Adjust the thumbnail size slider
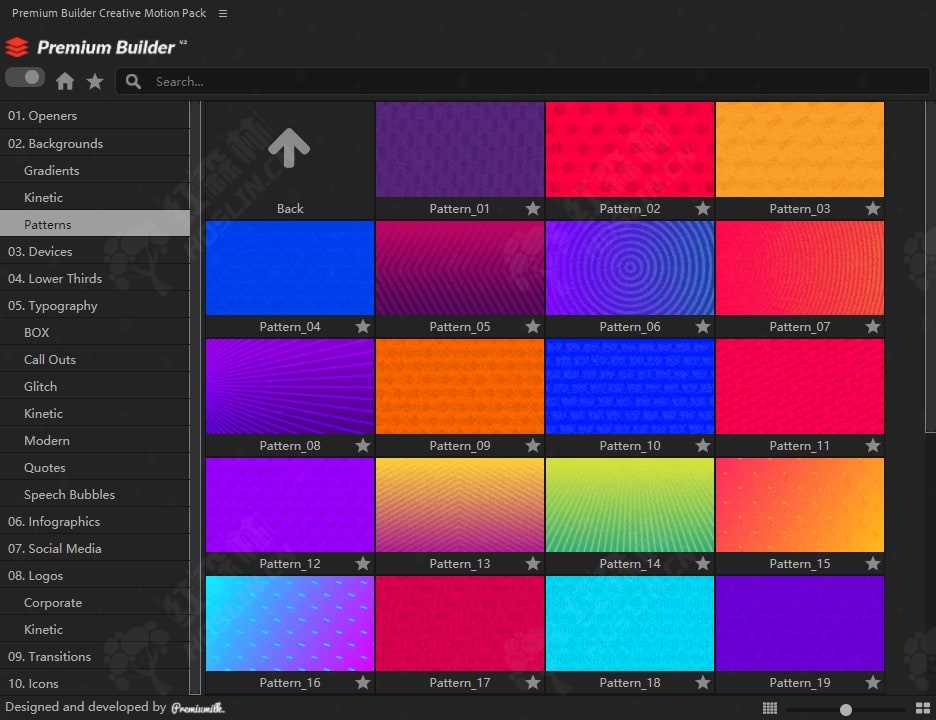The width and height of the screenshot is (936, 720). [846, 709]
